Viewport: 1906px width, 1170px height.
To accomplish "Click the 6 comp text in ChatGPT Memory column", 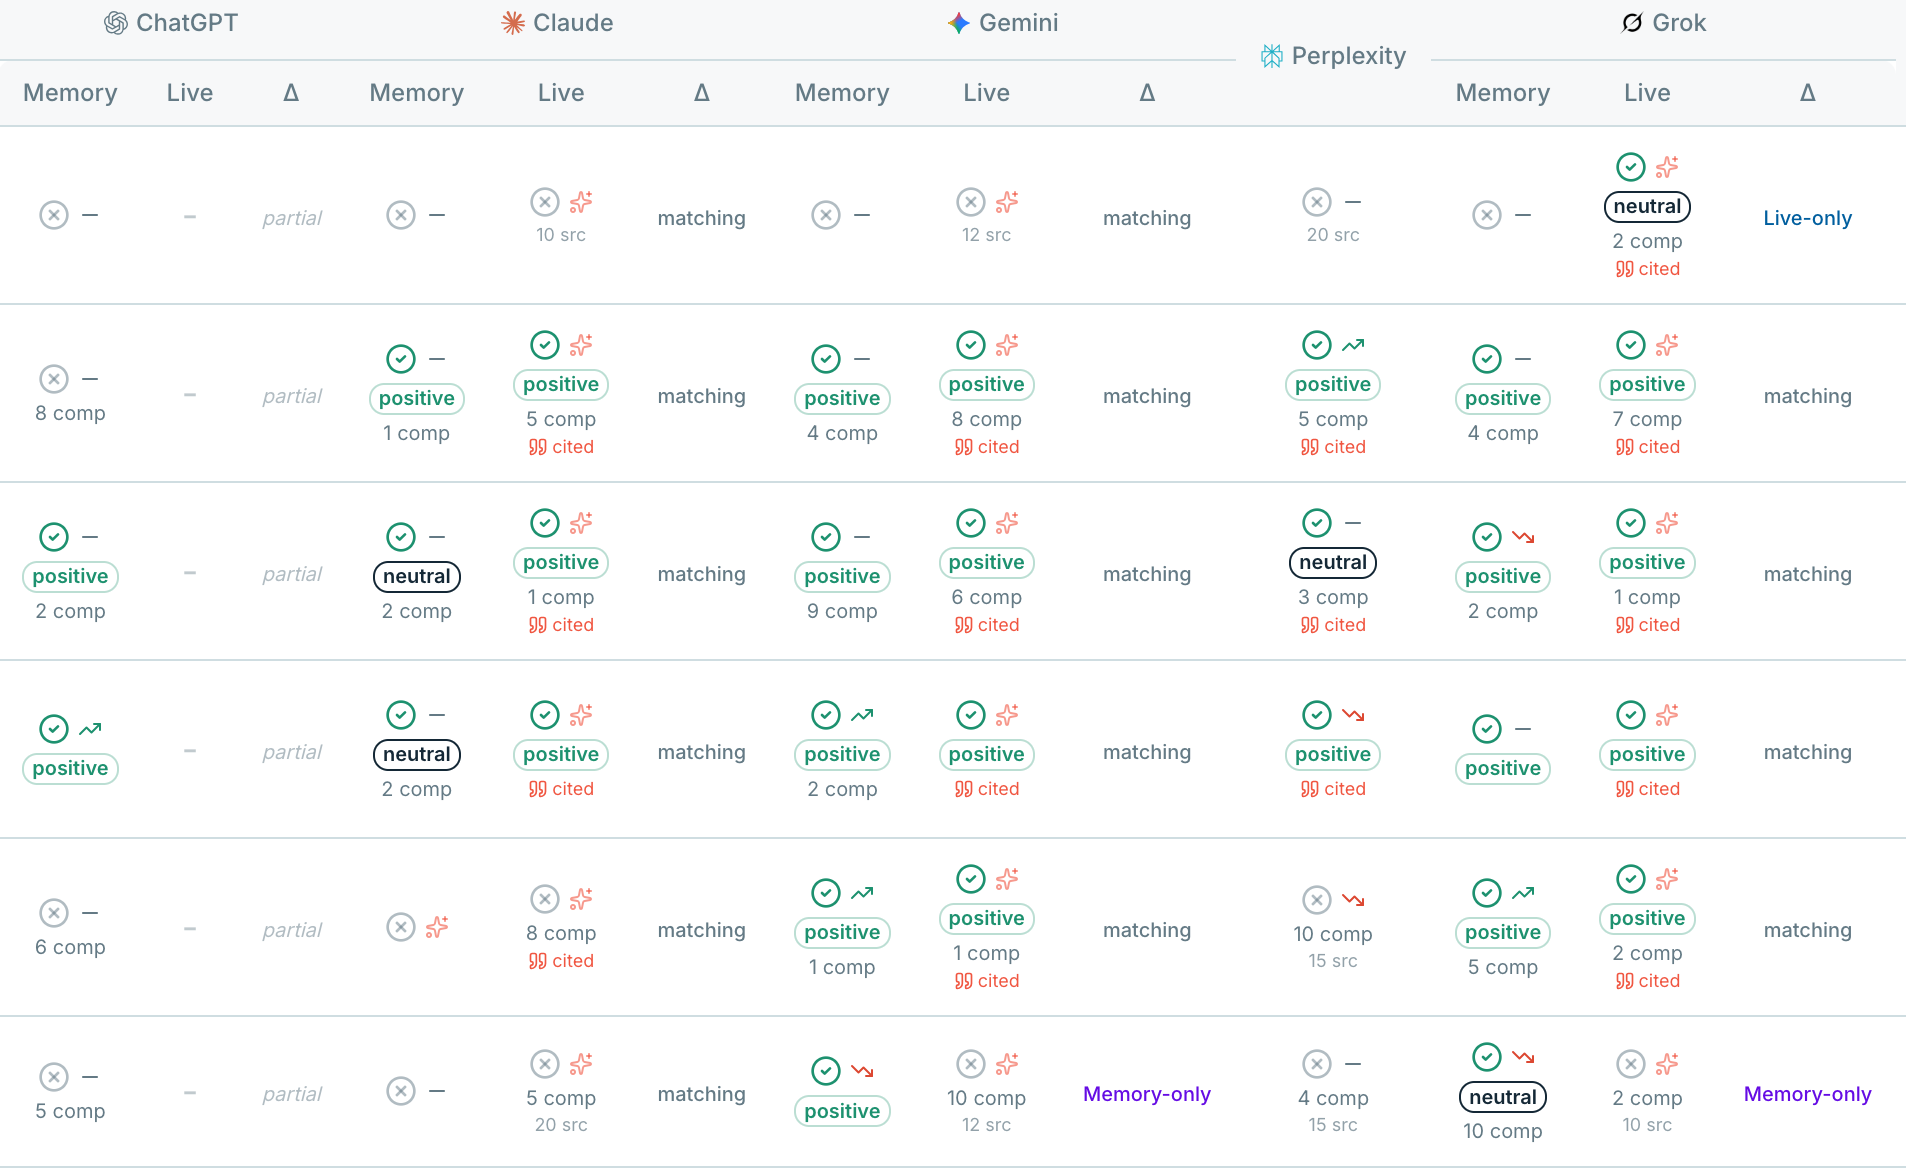I will 70,947.
